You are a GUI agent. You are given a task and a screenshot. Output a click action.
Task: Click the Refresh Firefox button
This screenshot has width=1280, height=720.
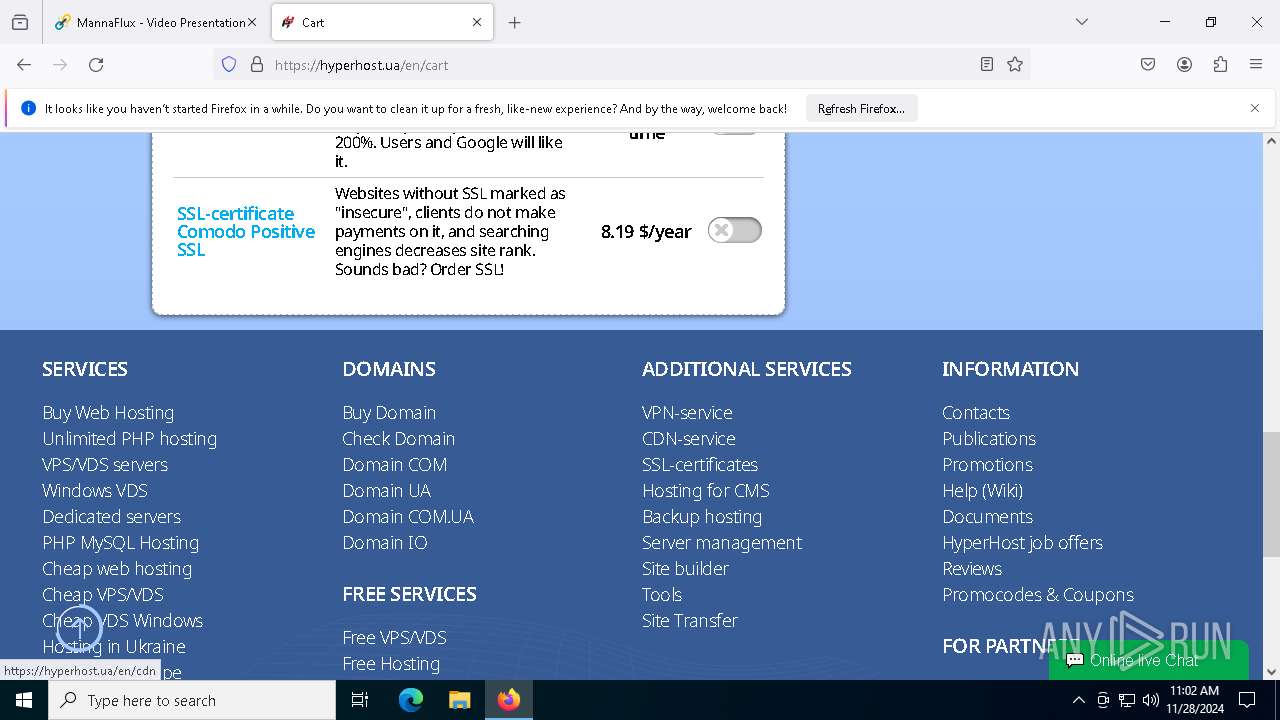click(861, 109)
